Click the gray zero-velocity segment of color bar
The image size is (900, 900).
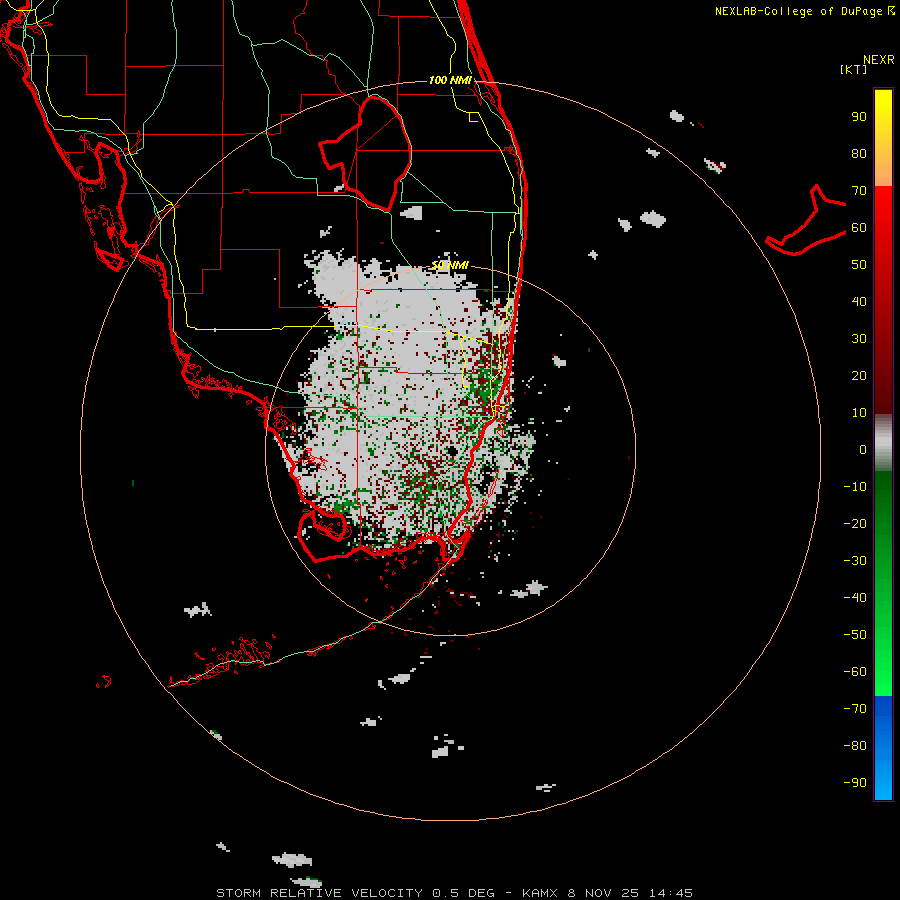pyautogui.click(x=883, y=443)
